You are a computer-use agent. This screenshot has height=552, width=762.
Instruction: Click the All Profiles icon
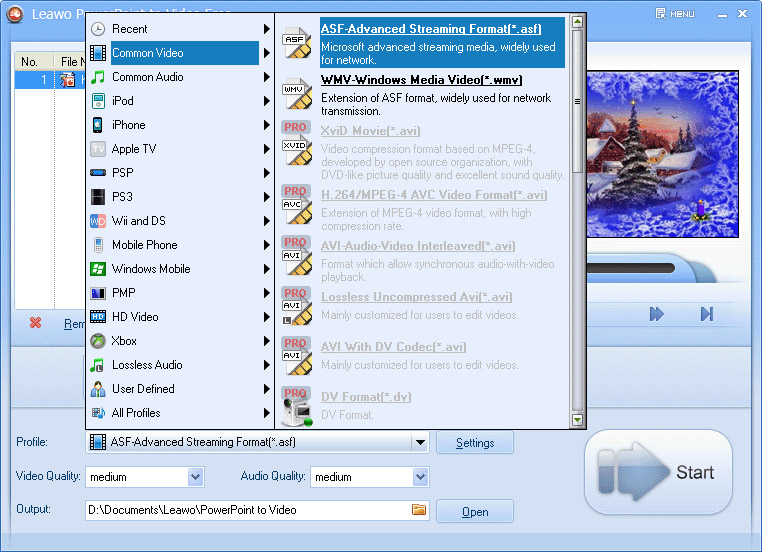pos(98,413)
